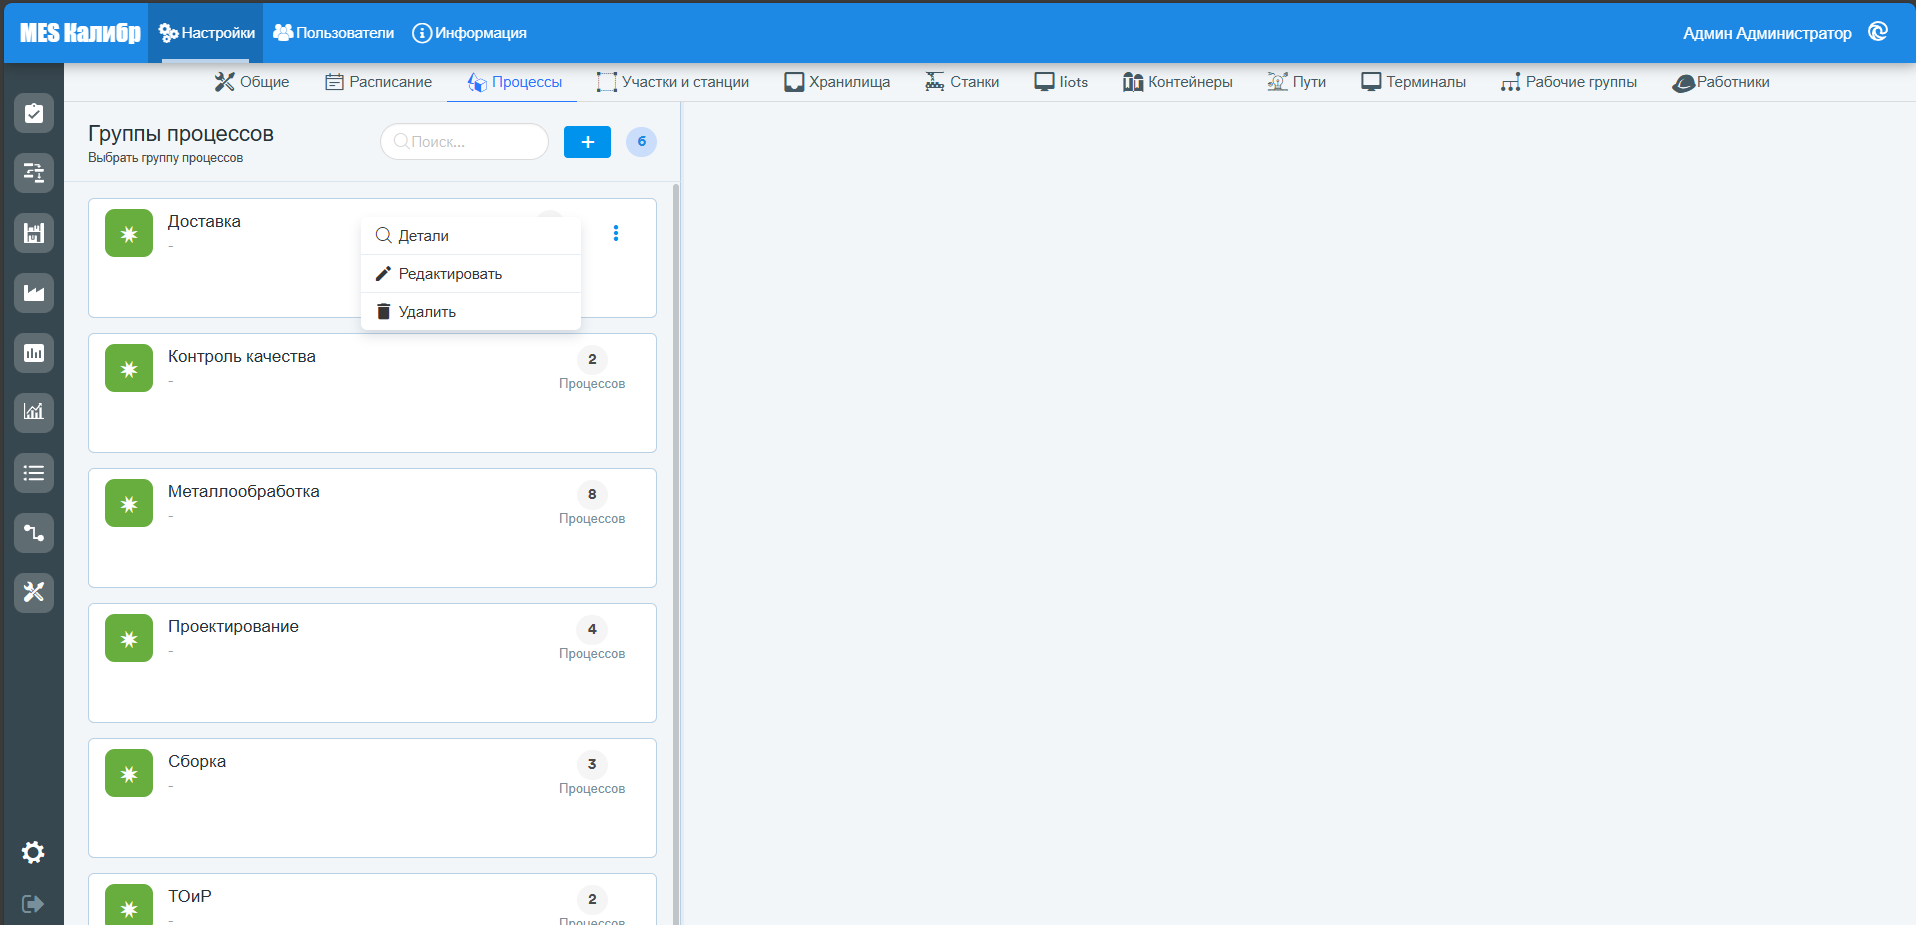Click process count 3 of Сборка
The image size is (1916, 925).
(x=592, y=764)
